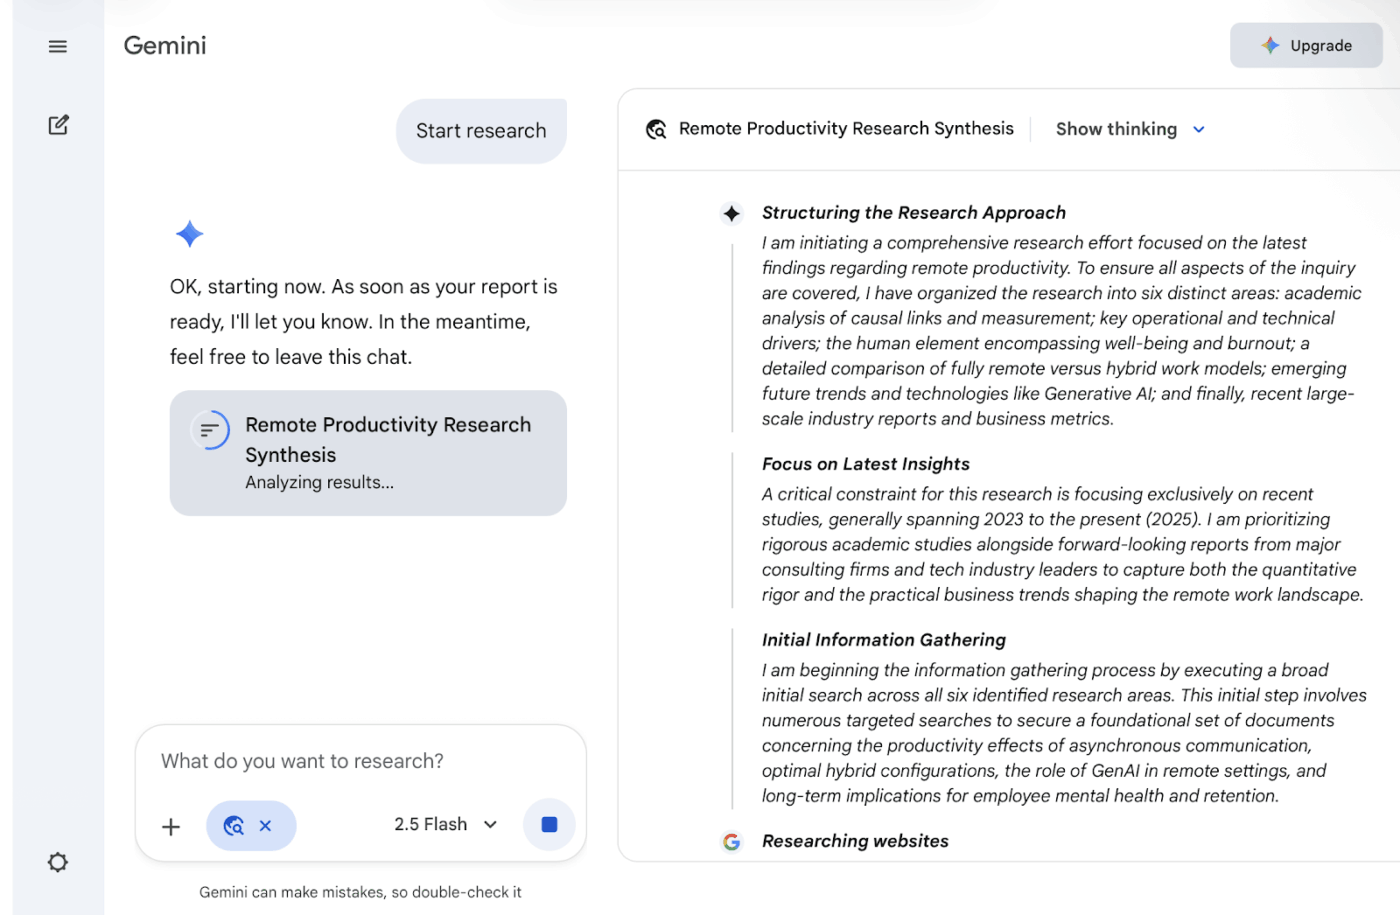Viewport: 1400px width, 915px height.
Task: Click the Upgrade button
Action: point(1306,45)
